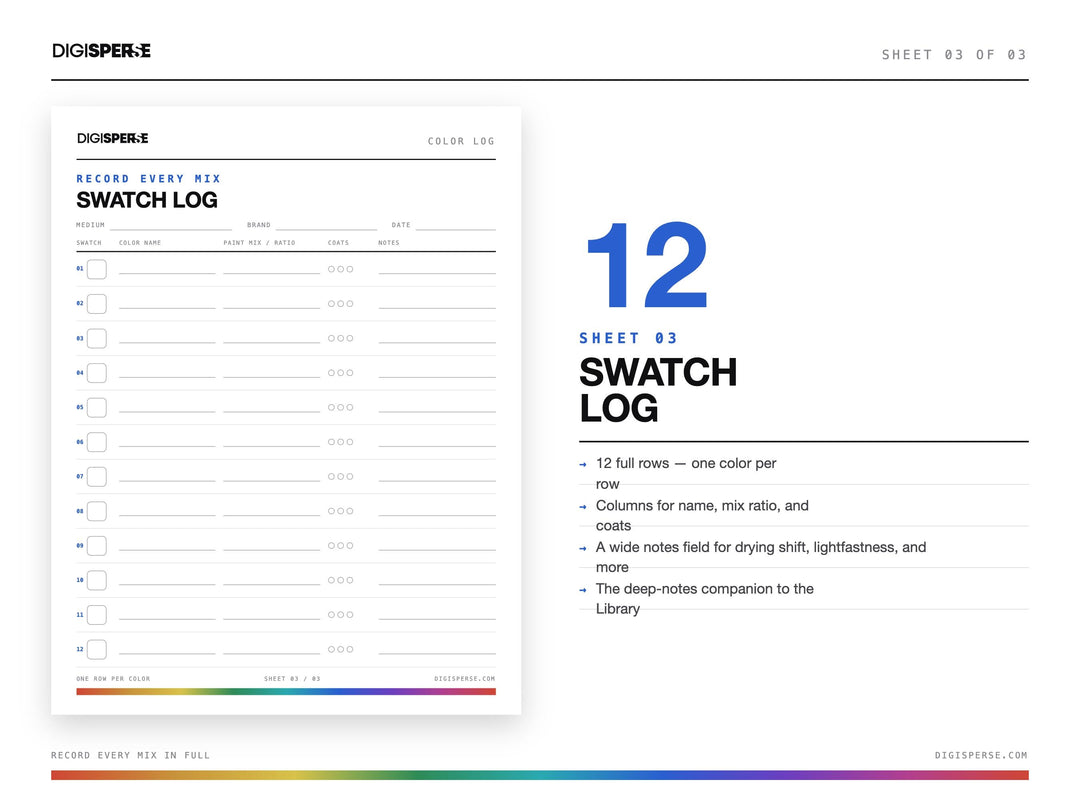This screenshot has height=810, width=1080.
Task: Click the swatch box in row 01
Action: pos(97,269)
